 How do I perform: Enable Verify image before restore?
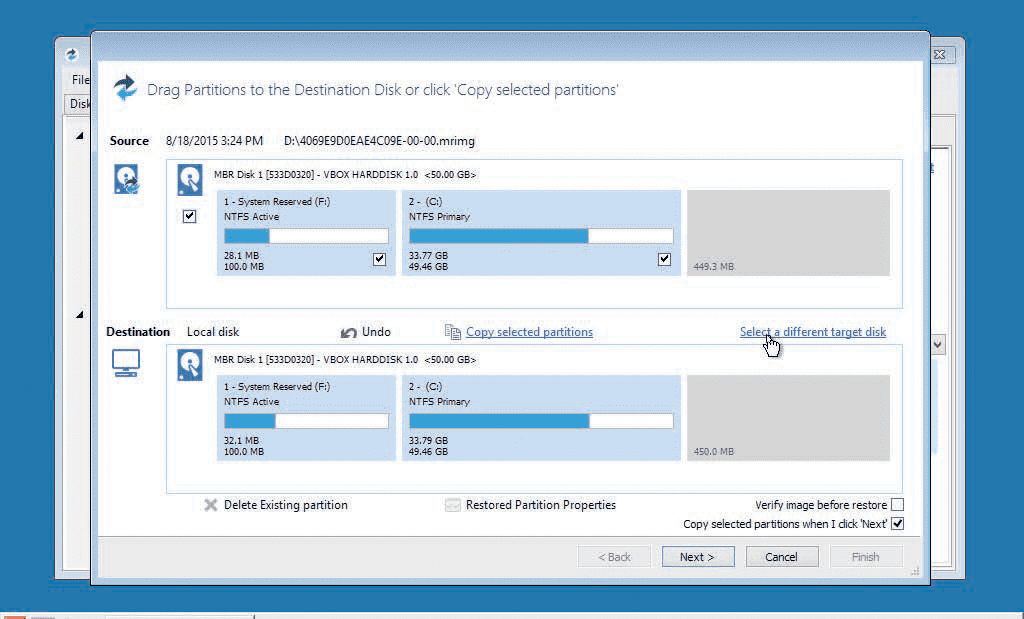click(x=897, y=505)
